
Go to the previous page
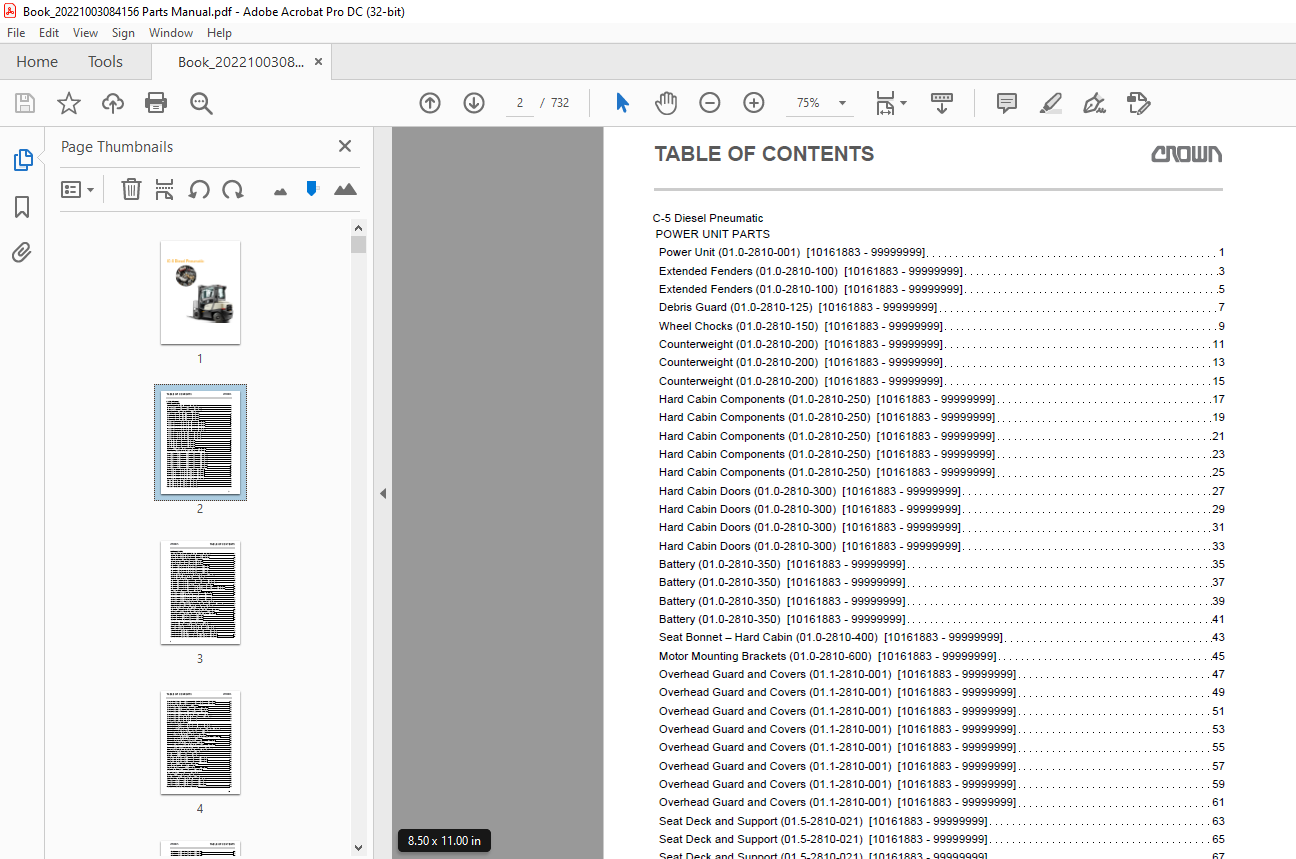(430, 103)
